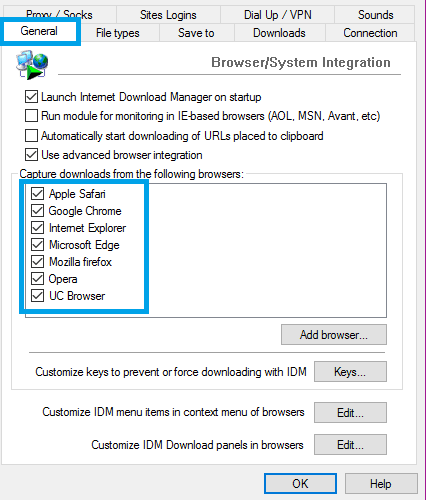Open the Save to tab
The height and width of the screenshot is (500, 426).
[x=196, y=33]
